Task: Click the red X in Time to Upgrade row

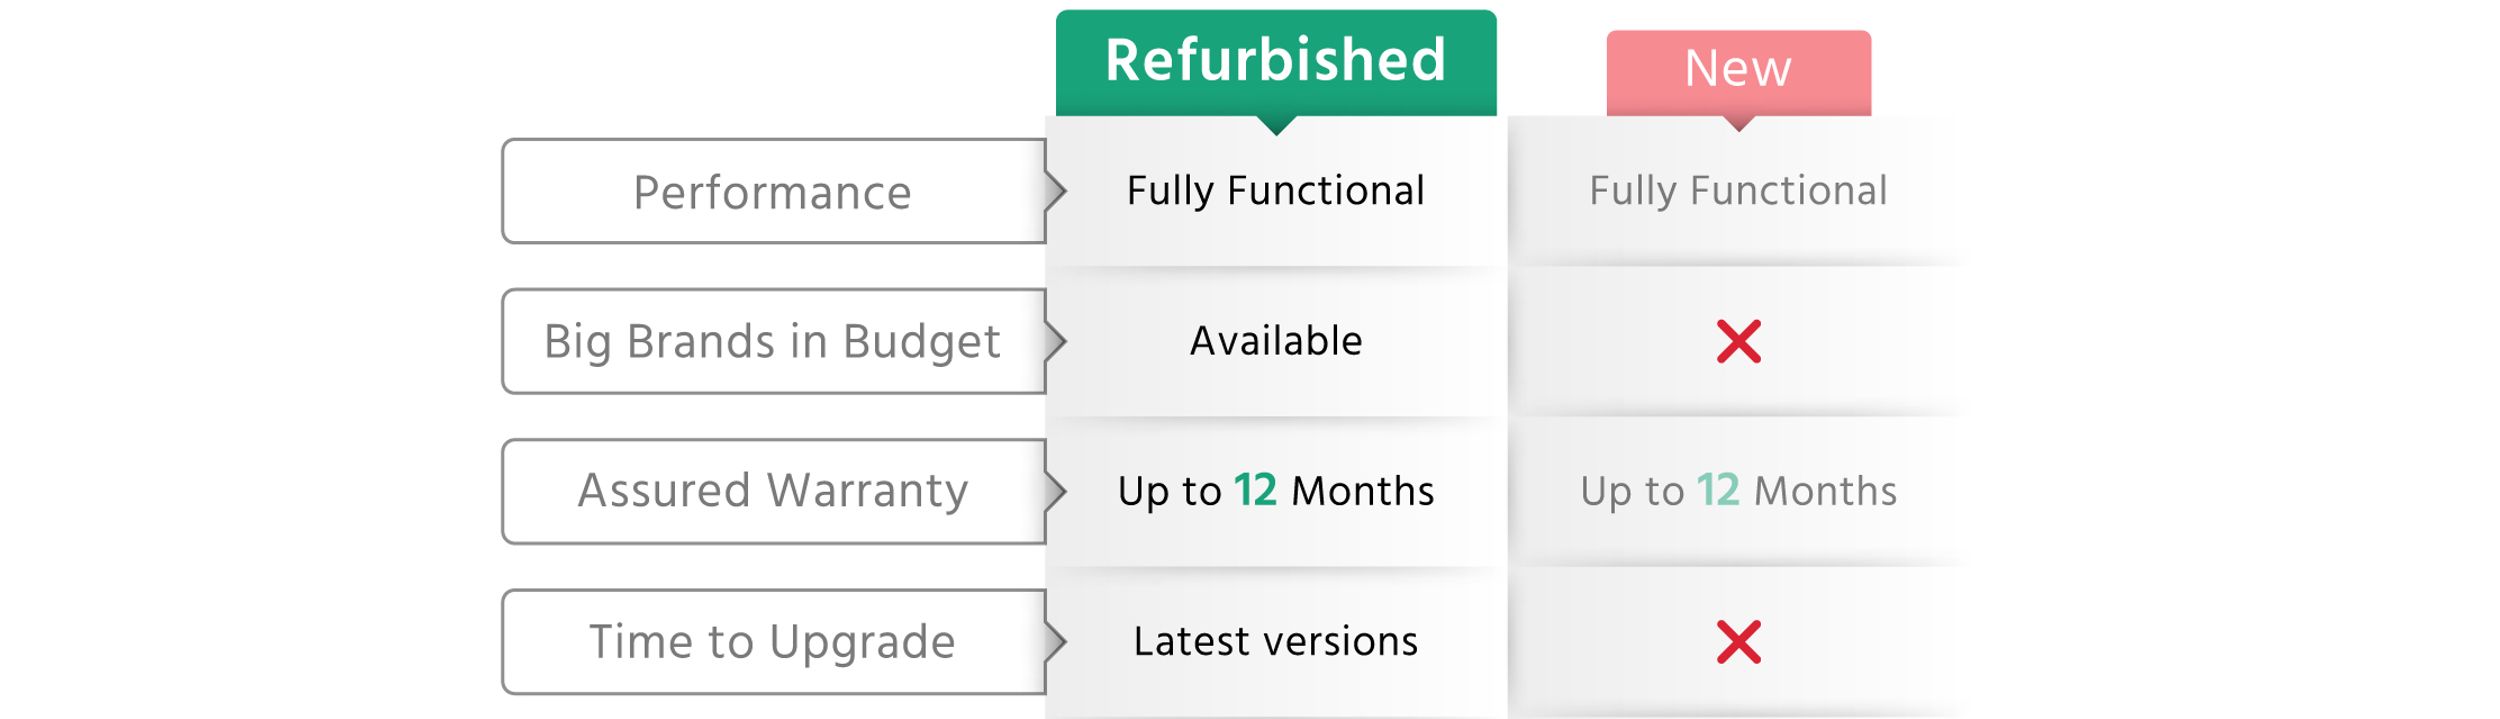Action: point(1738,642)
